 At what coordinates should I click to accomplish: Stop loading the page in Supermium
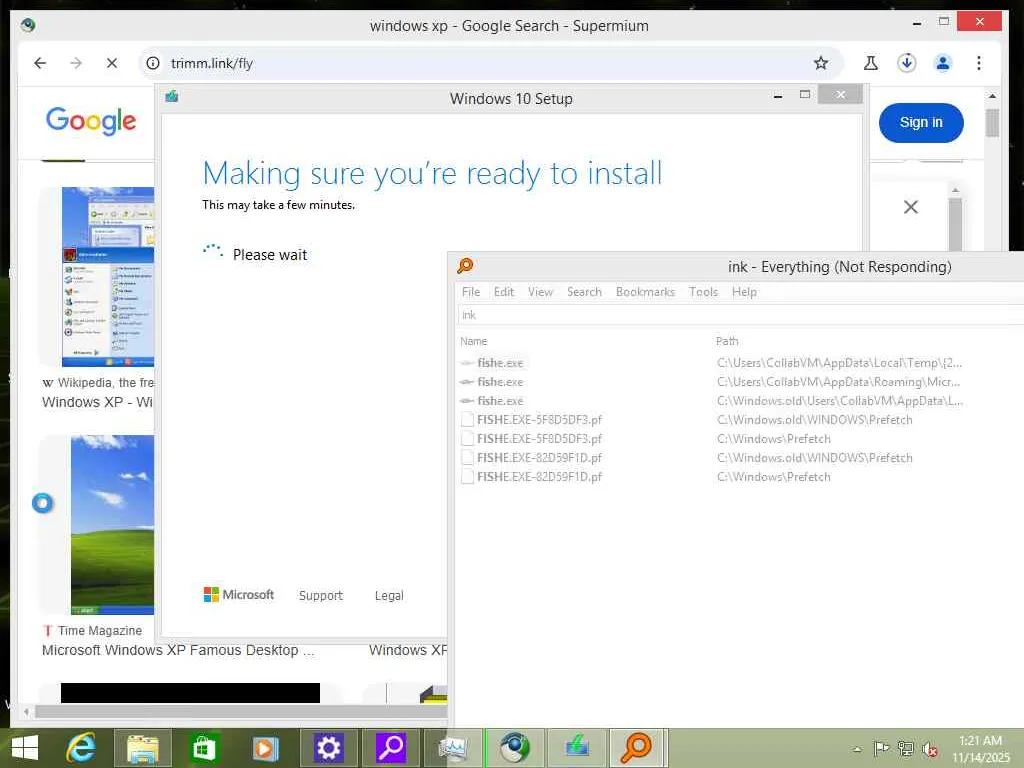[112, 63]
